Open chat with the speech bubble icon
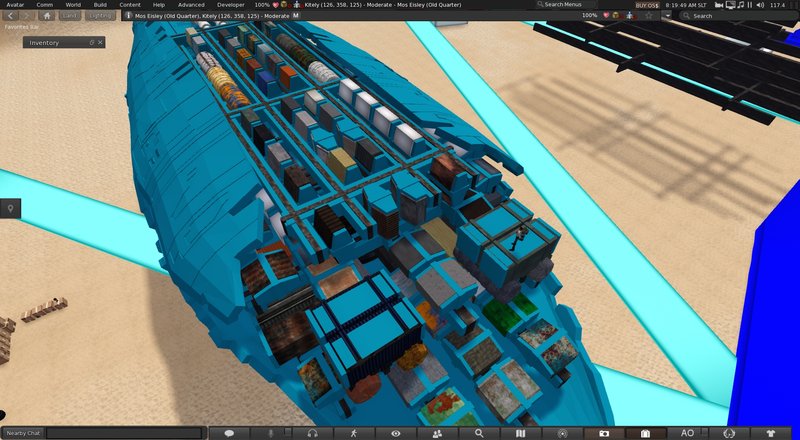Viewport: 800px width, 440px height. pyautogui.click(x=229, y=433)
